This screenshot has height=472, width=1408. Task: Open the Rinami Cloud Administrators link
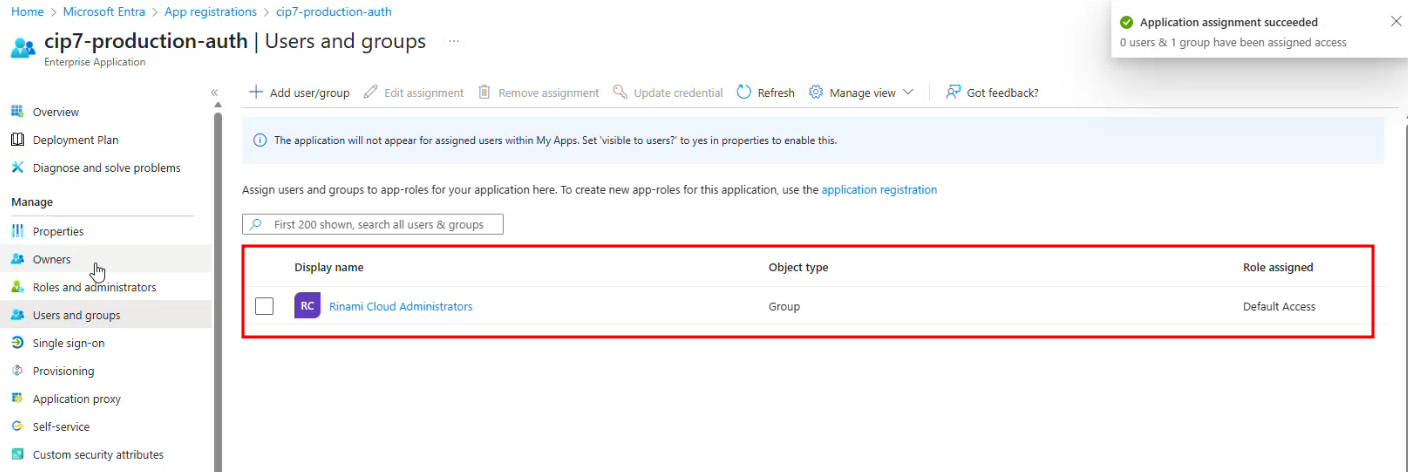[400, 307]
